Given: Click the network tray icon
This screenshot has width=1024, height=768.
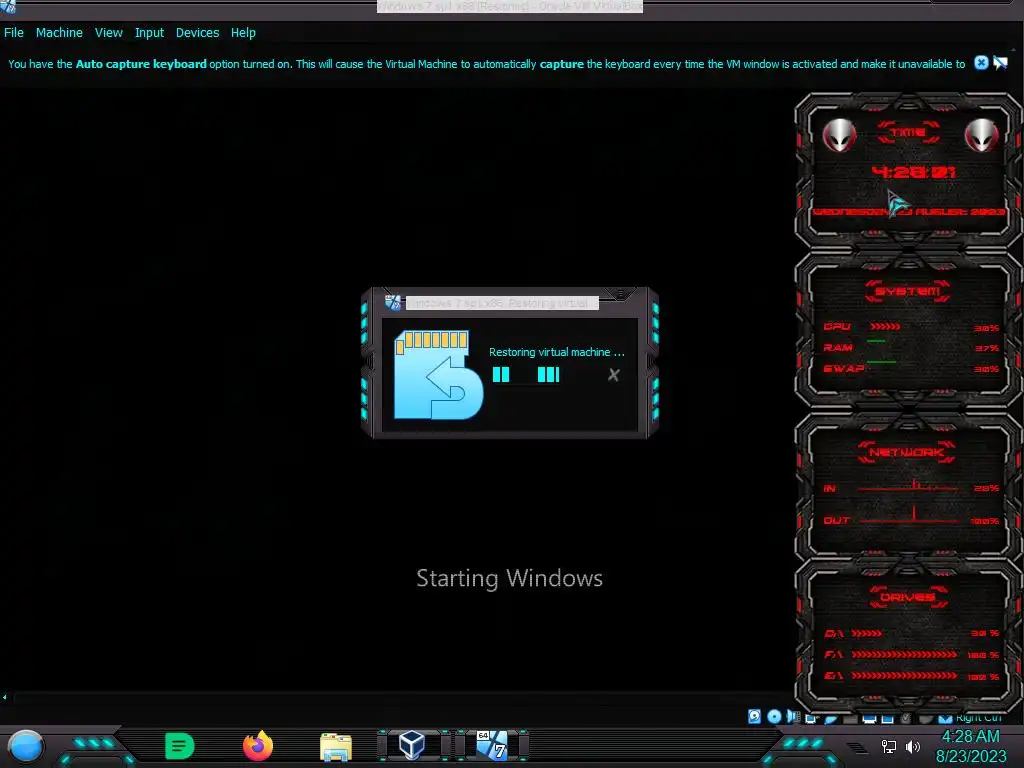Looking at the screenshot, I should pyautogui.click(x=889, y=746).
